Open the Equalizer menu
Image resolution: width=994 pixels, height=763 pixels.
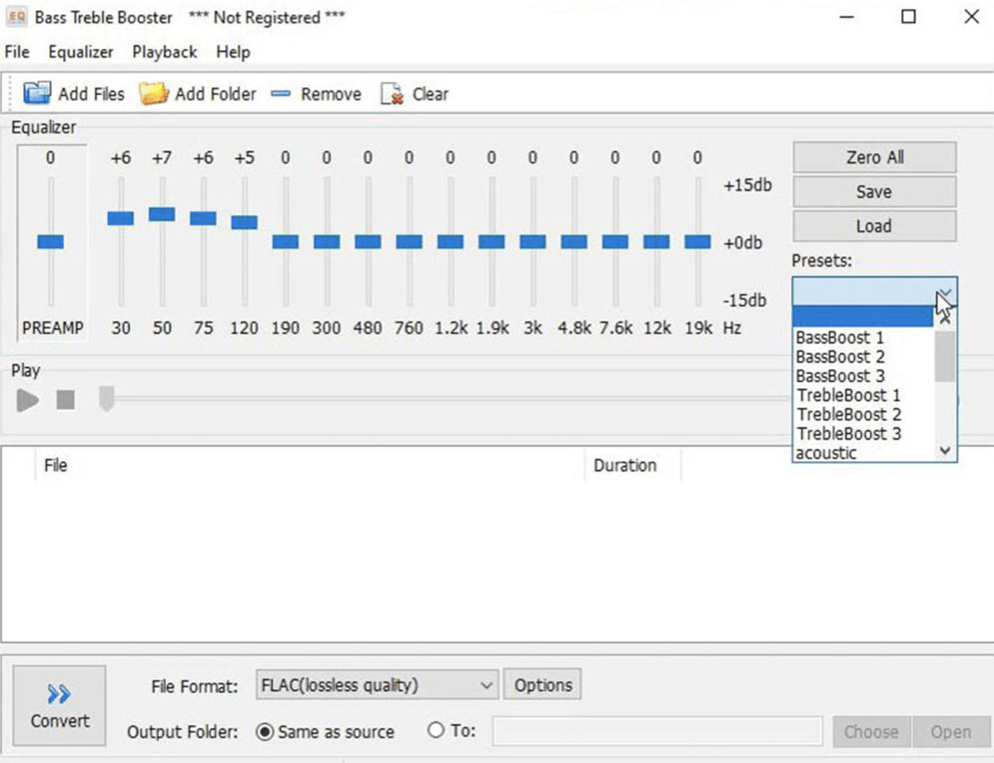81,52
